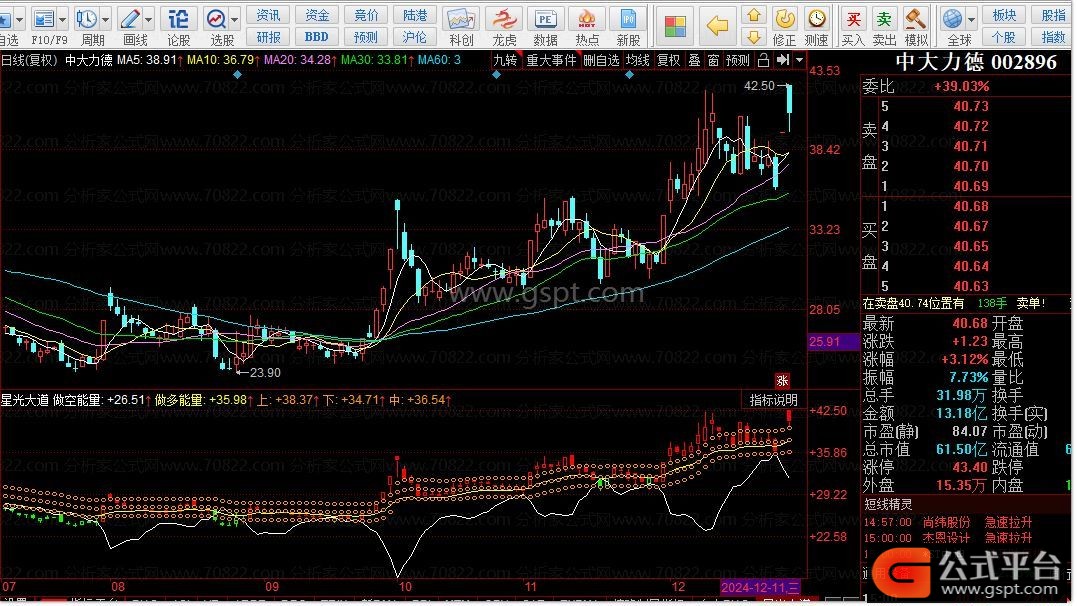Screen dimensions: 1077x606
Task: Open the 模拟 simulated trading gavel icon
Action: 916,19
